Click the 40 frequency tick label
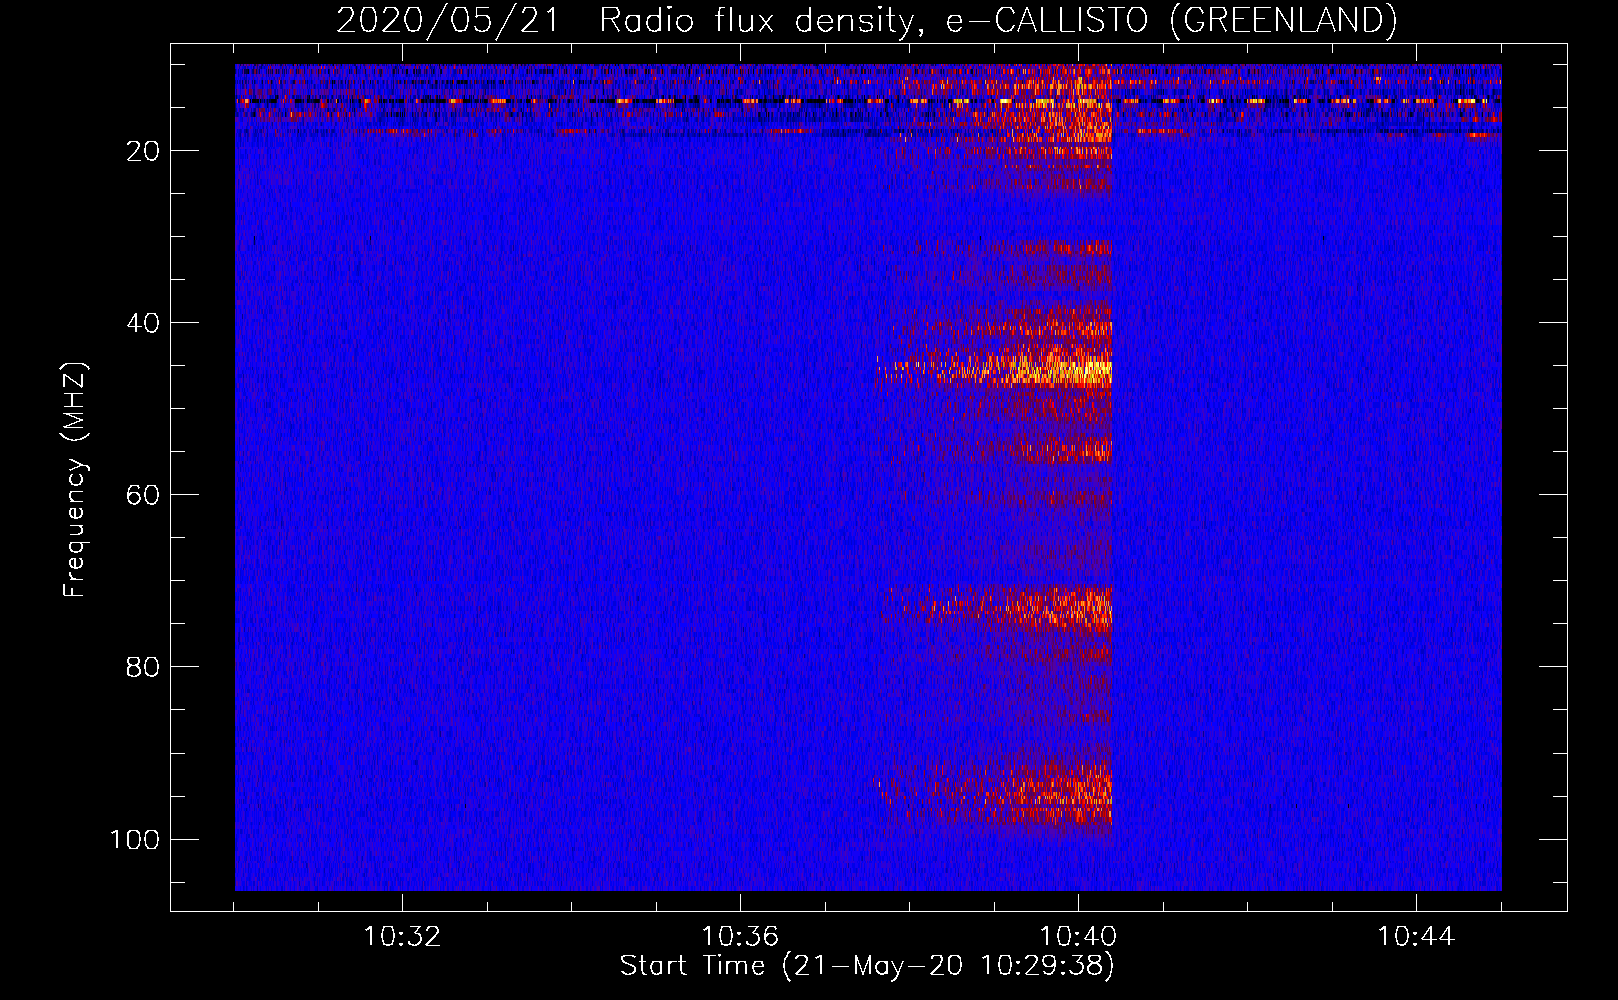1618x1000 pixels. click(143, 323)
